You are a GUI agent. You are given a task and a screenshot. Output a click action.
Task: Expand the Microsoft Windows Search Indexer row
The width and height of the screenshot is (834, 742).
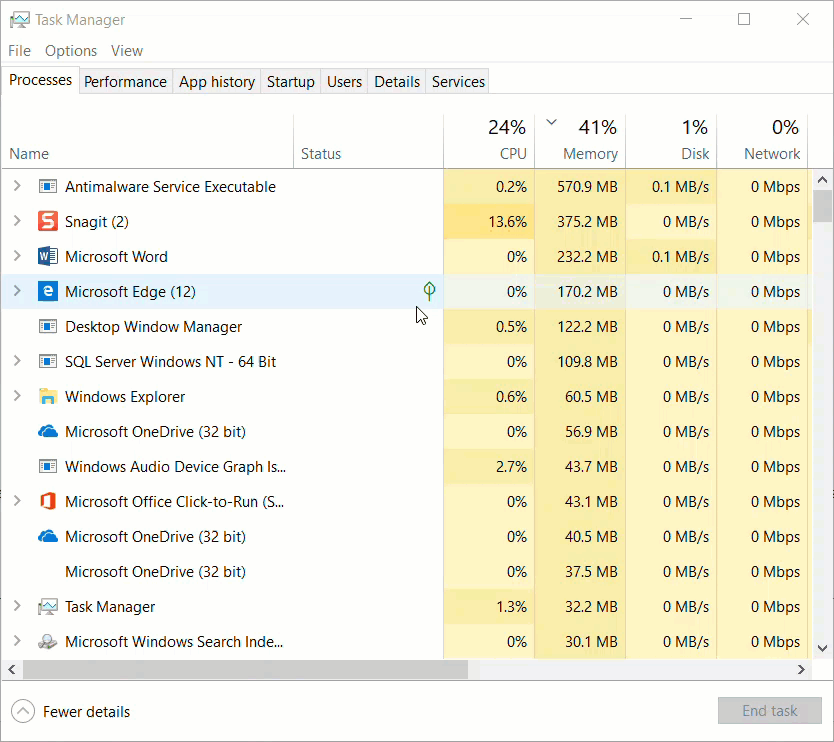pos(17,641)
